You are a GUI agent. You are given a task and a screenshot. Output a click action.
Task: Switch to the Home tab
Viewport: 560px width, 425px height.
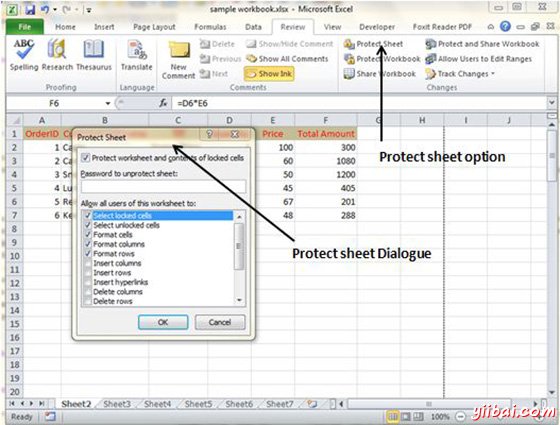coord(65,27)
